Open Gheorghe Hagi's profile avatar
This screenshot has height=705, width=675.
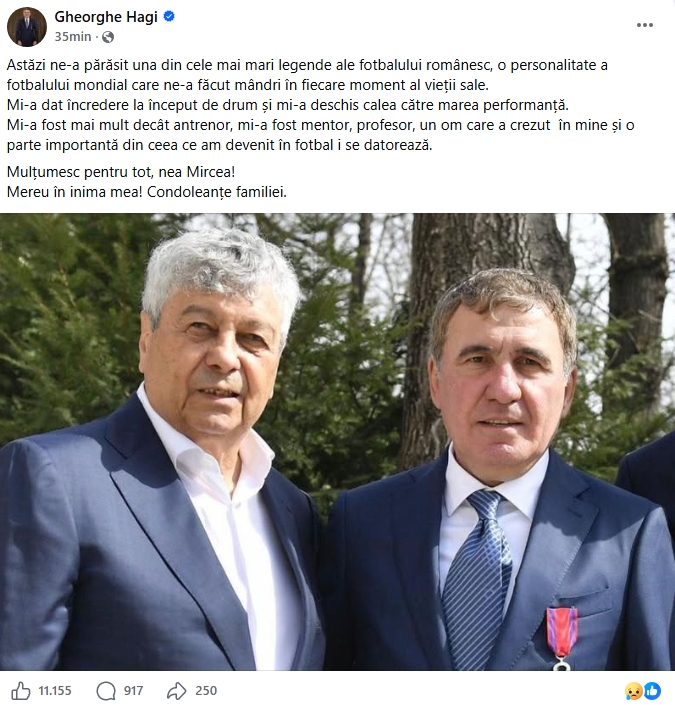click(27, 27)
